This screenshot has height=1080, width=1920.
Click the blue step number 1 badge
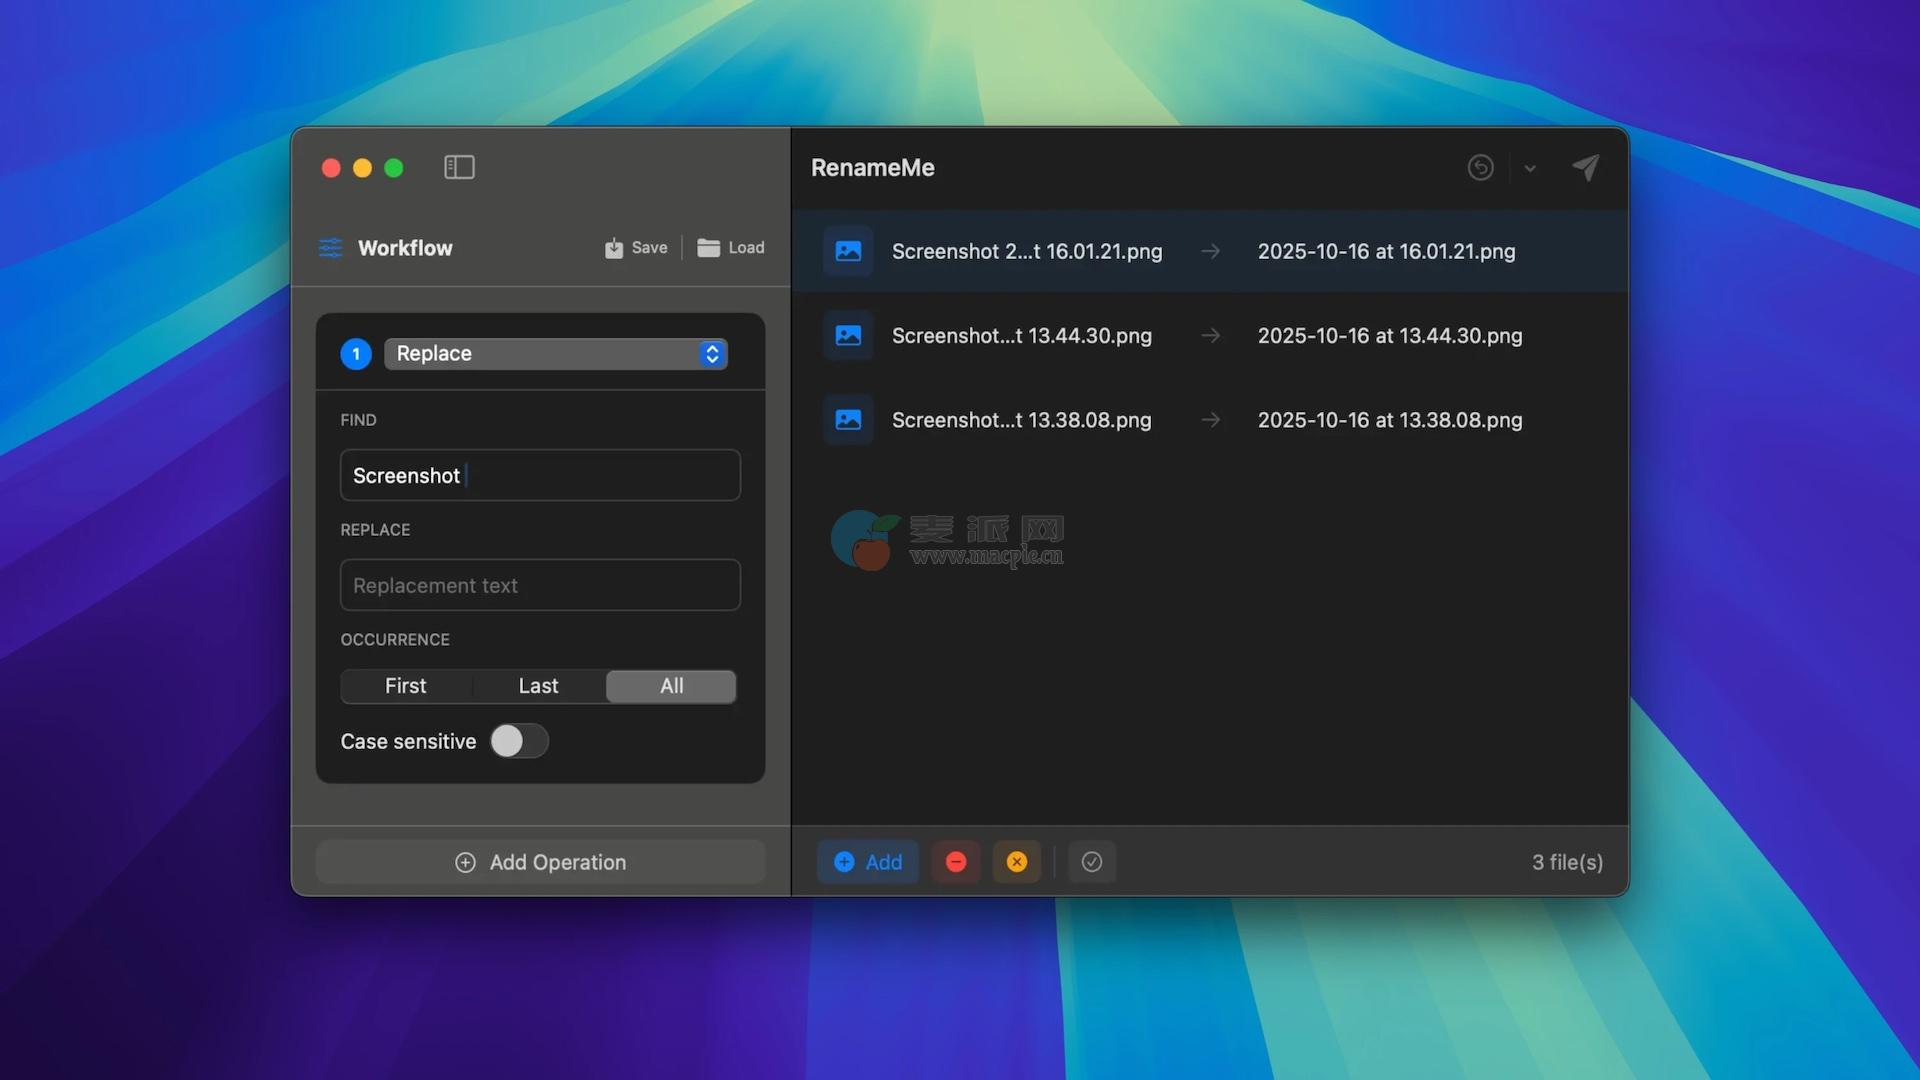[356, 354]
